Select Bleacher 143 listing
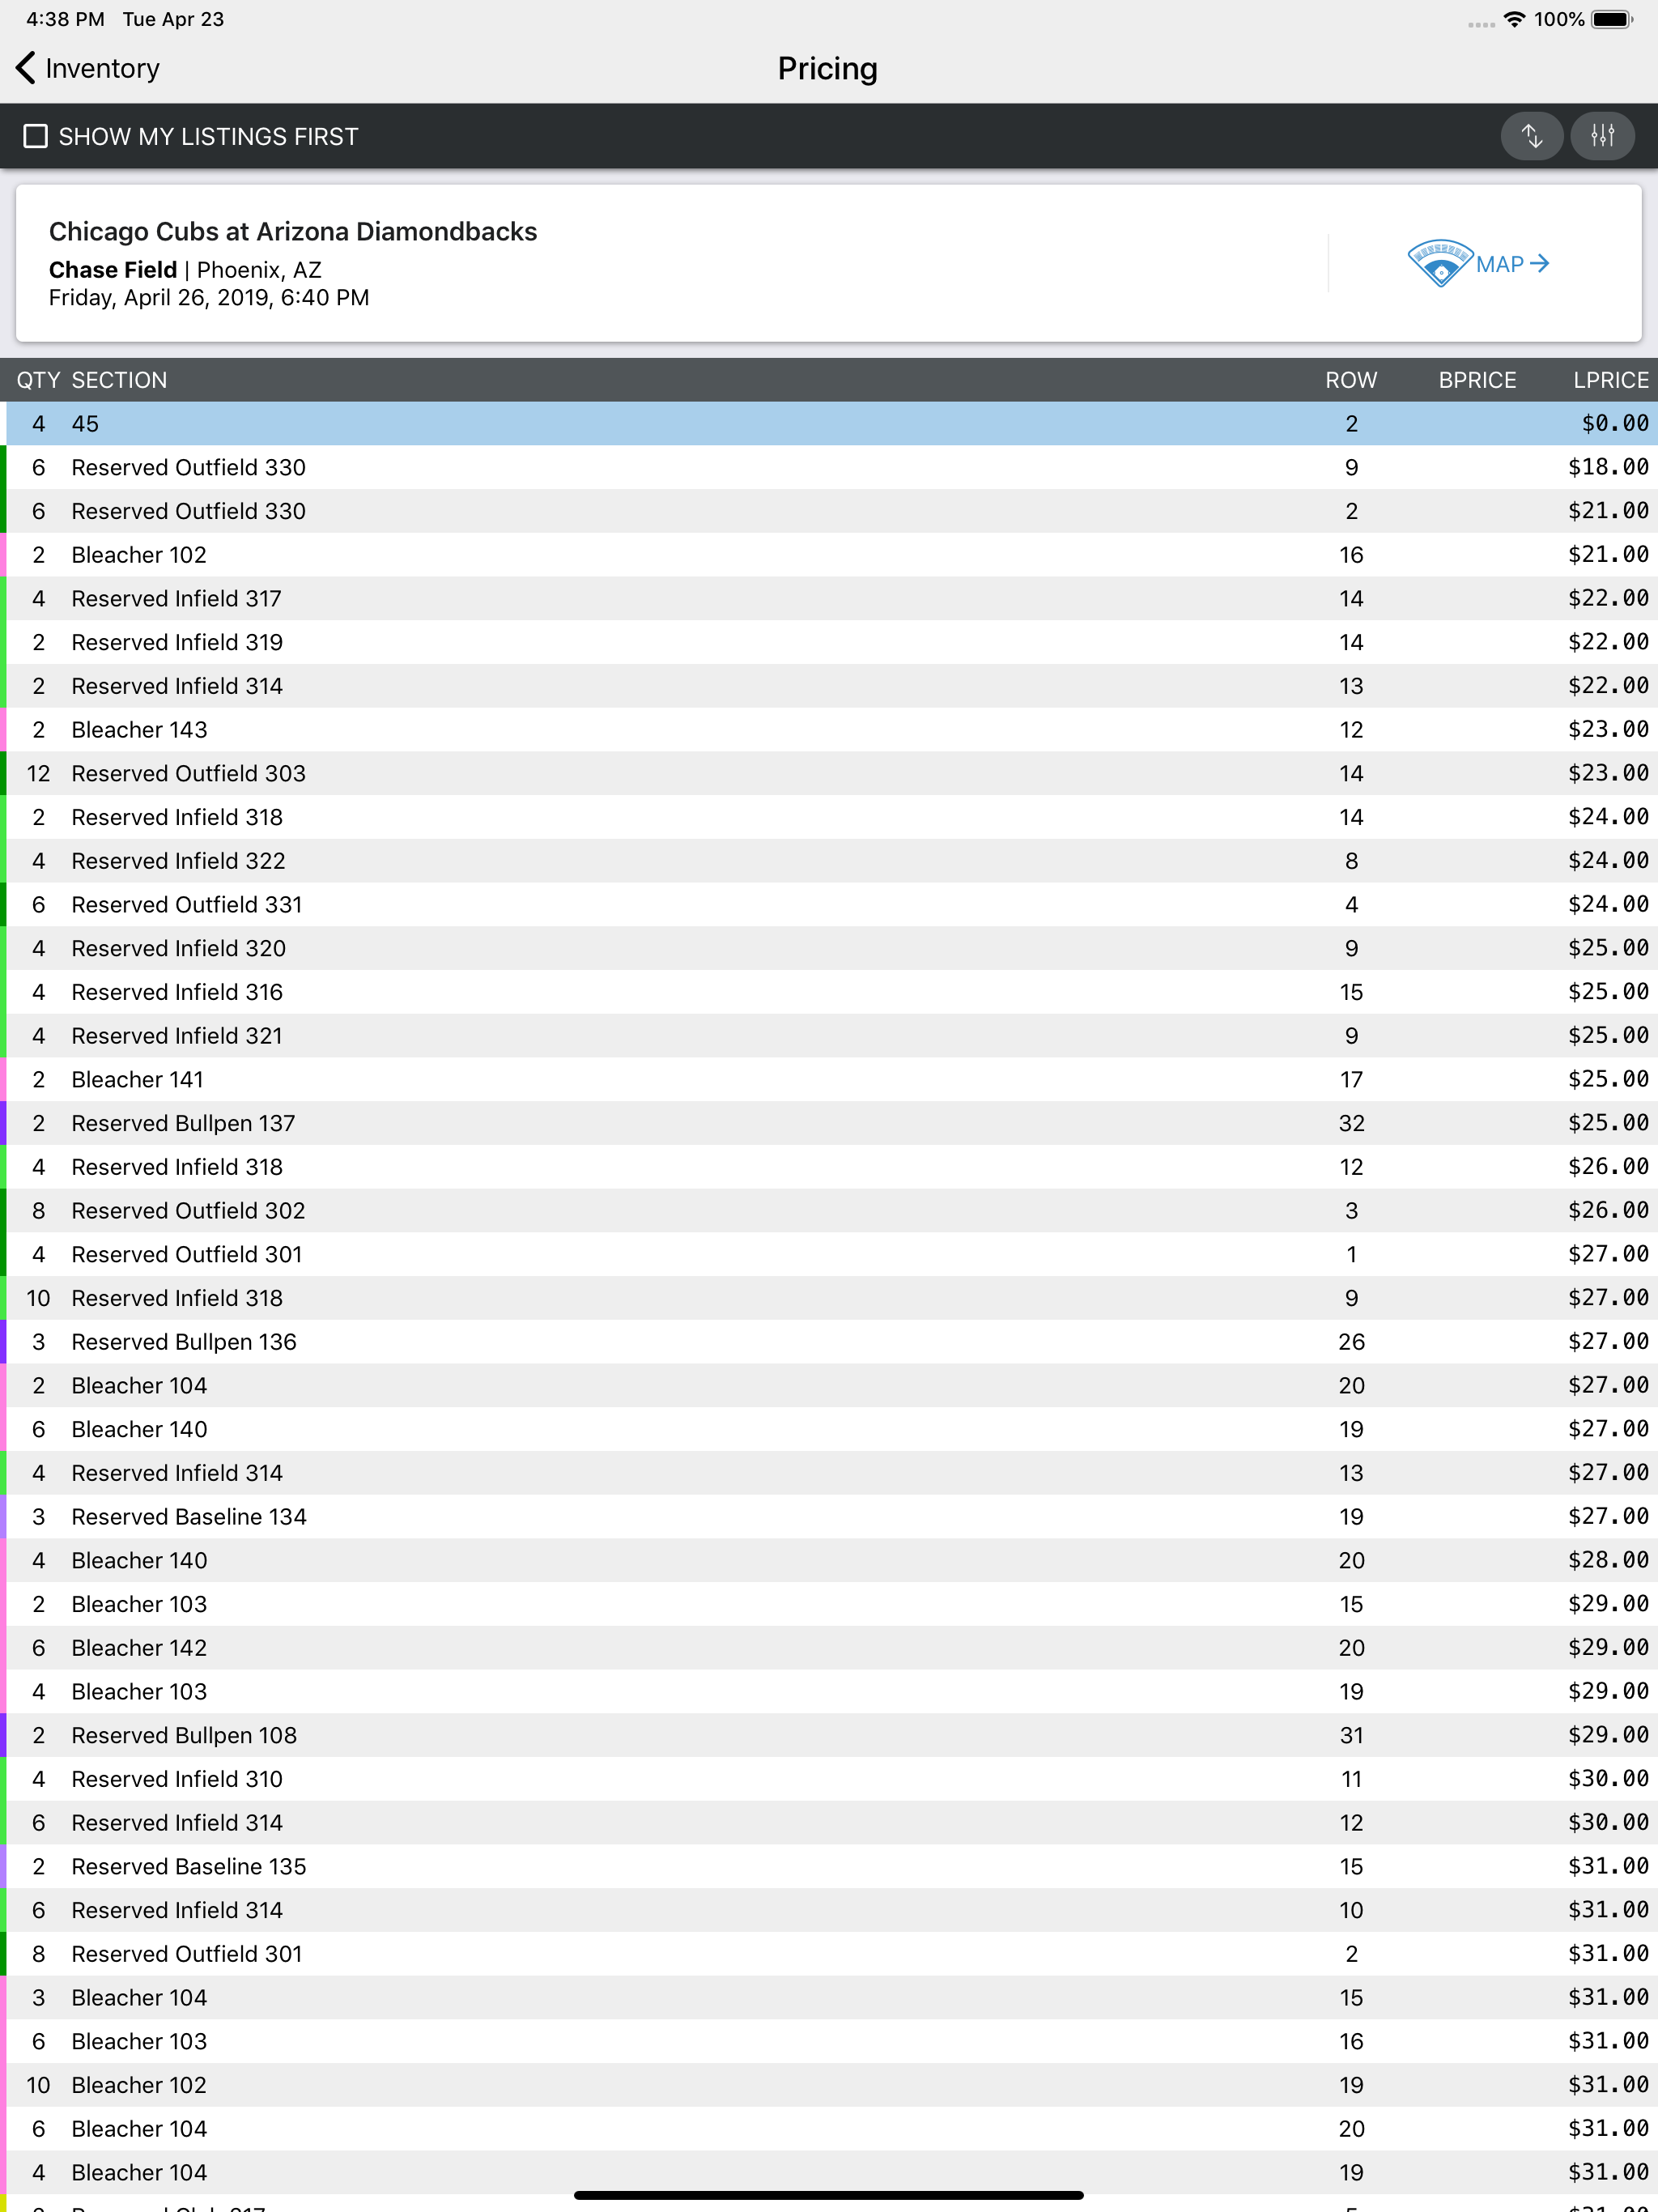Viewport: 1658px width, 2212px height. tap(829, 730)
